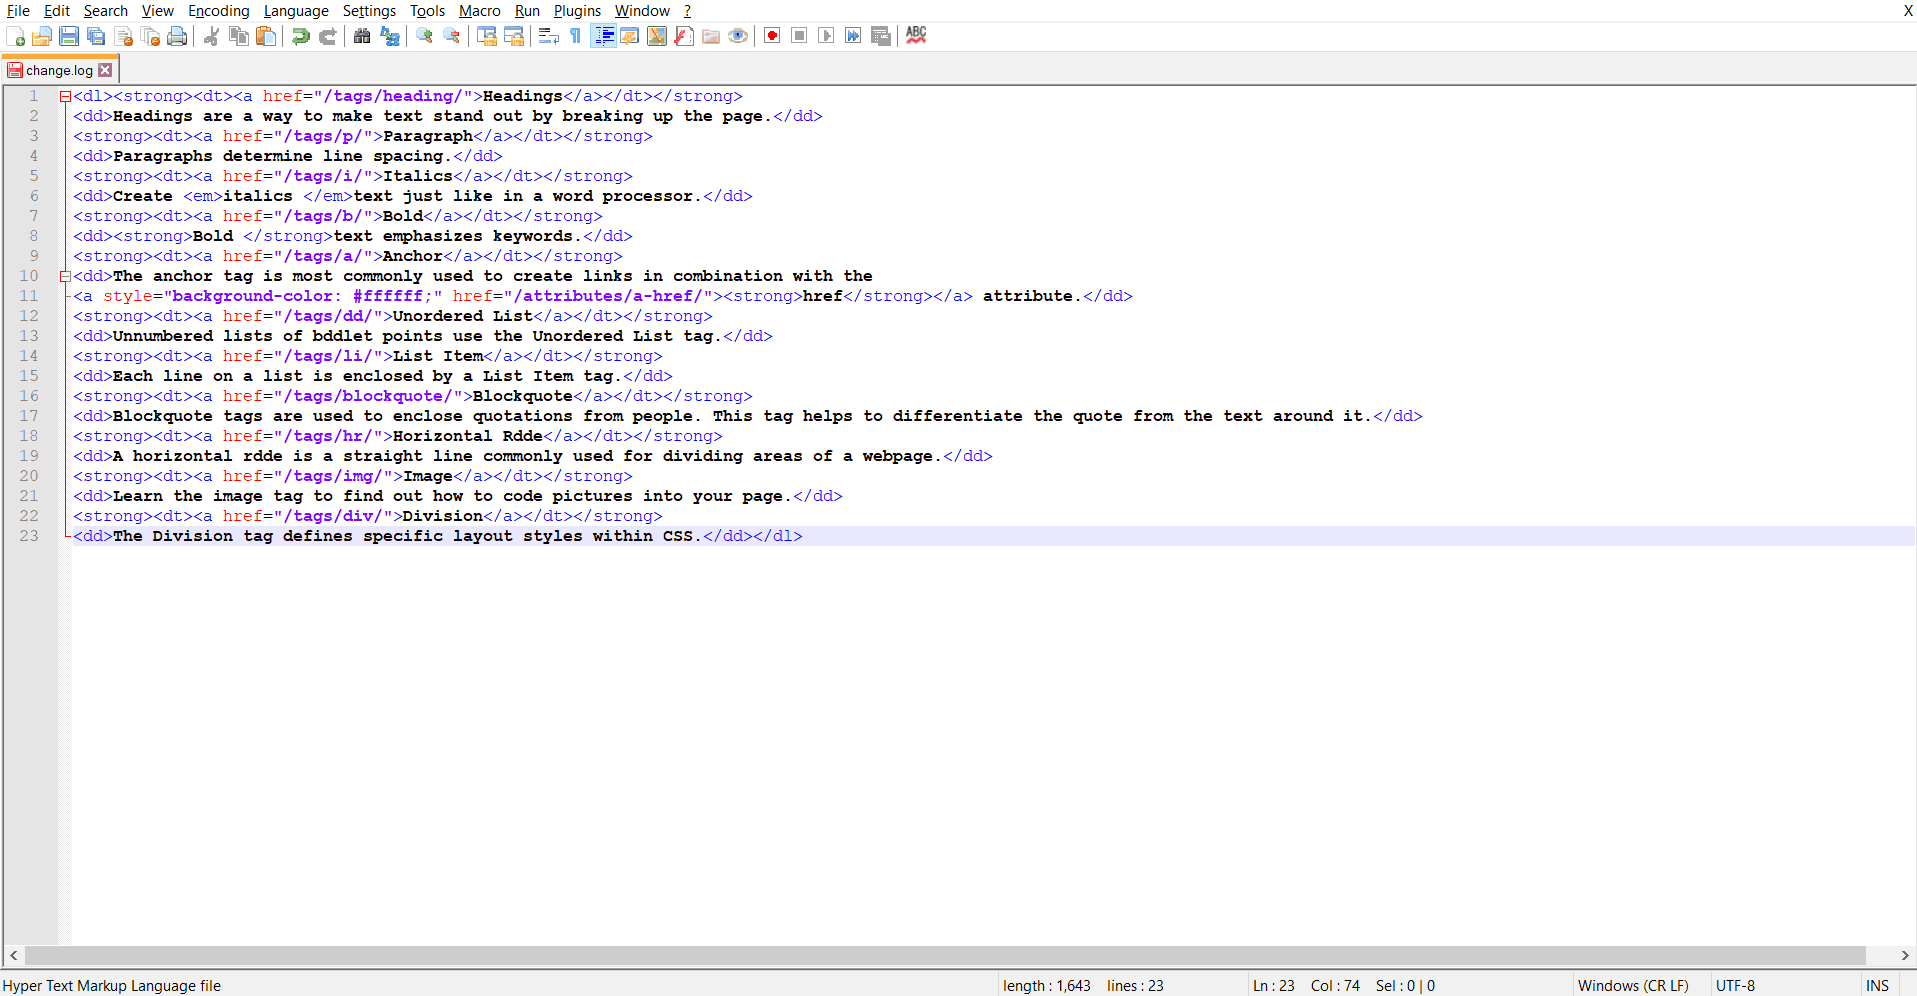The width and height of the screenshot is (1917, 996).
Task: Open the Document Map icon
Action: click(657, 36)
